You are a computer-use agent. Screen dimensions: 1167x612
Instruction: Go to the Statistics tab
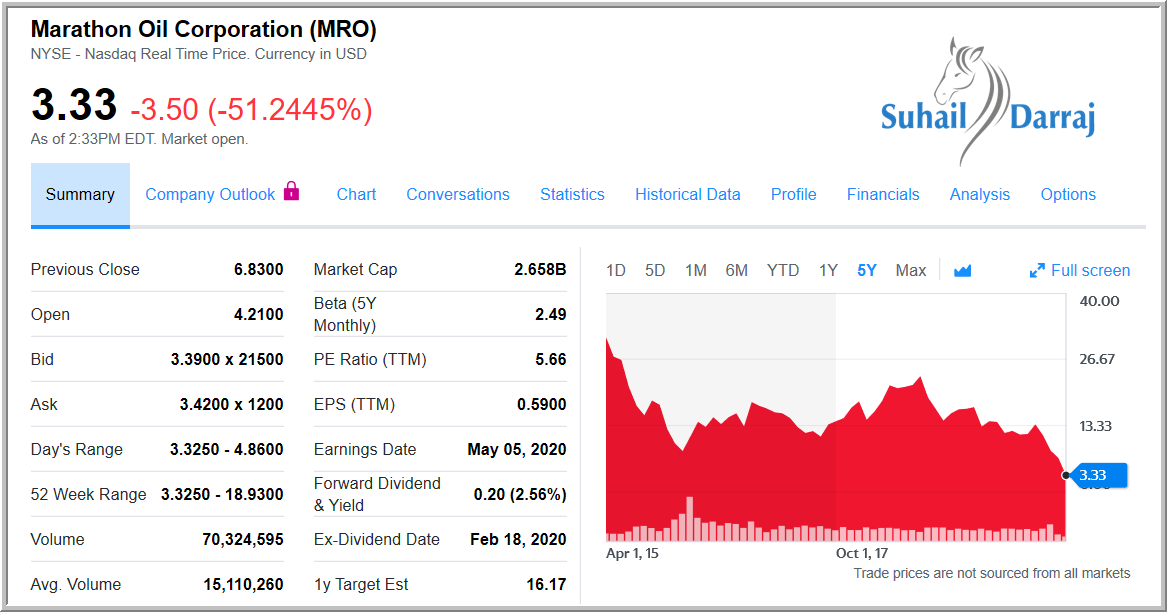[x=572, y=194]
